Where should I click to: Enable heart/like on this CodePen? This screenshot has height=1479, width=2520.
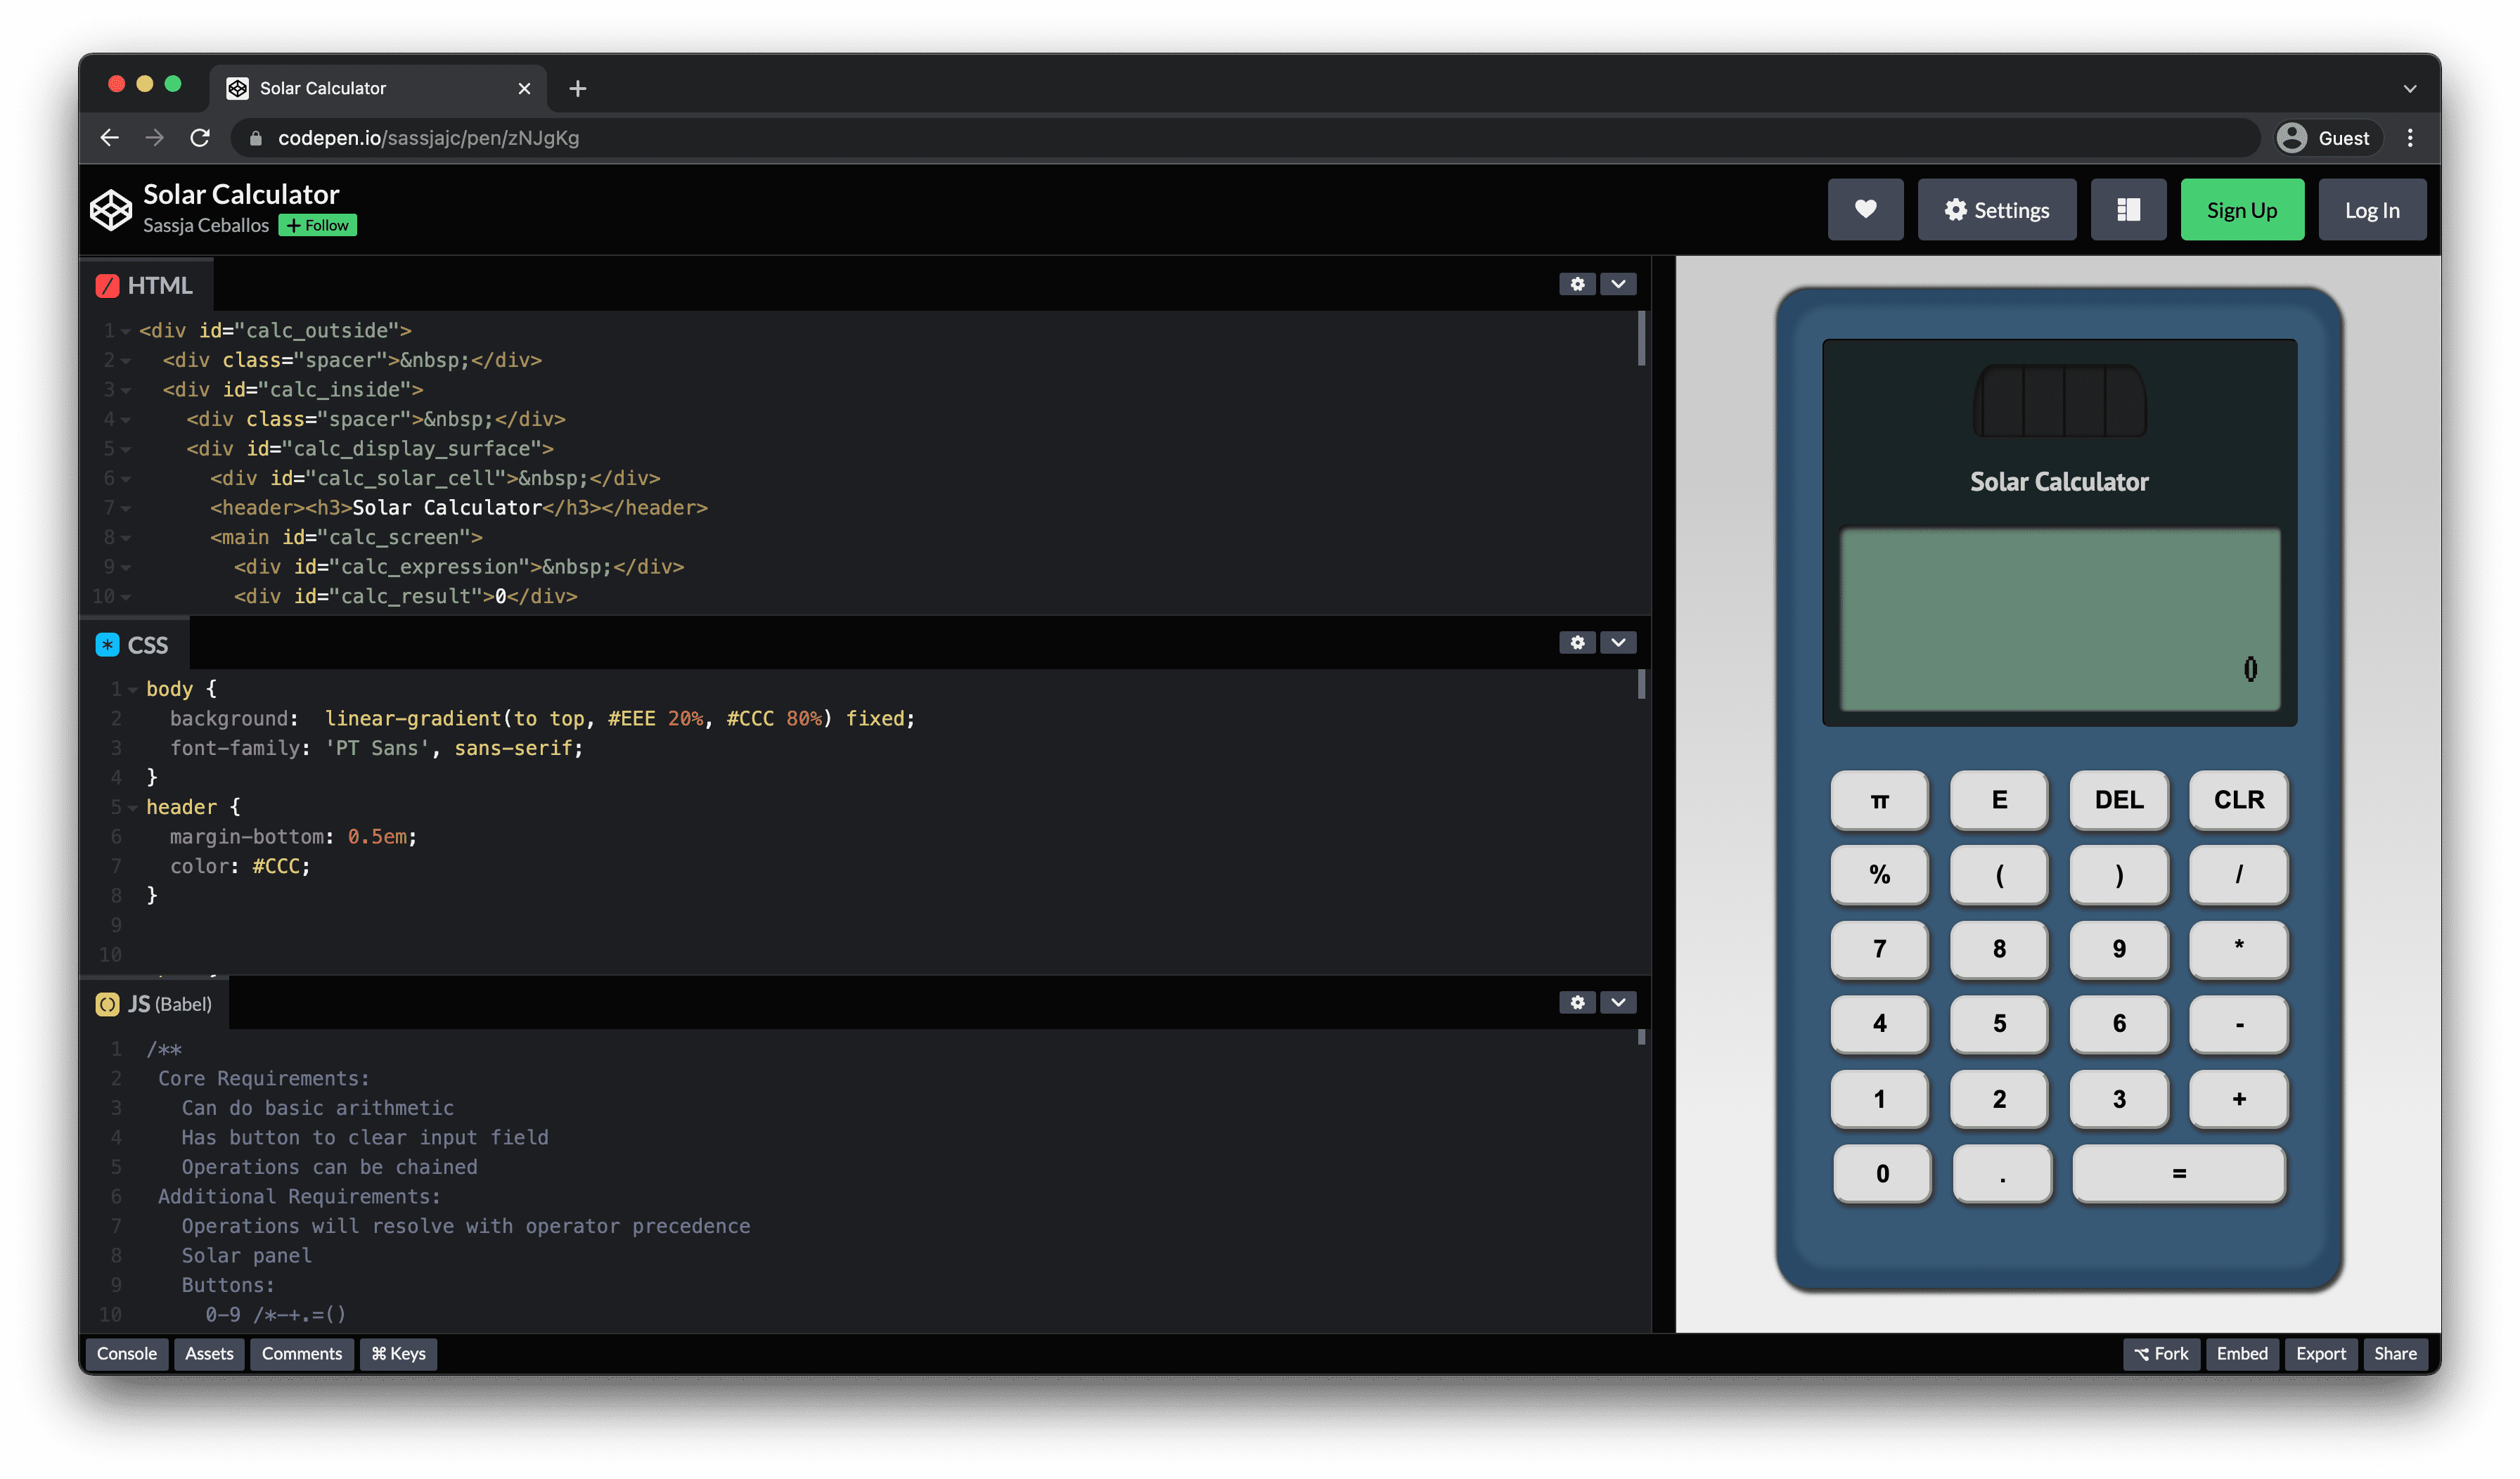tap(1865, 208)
